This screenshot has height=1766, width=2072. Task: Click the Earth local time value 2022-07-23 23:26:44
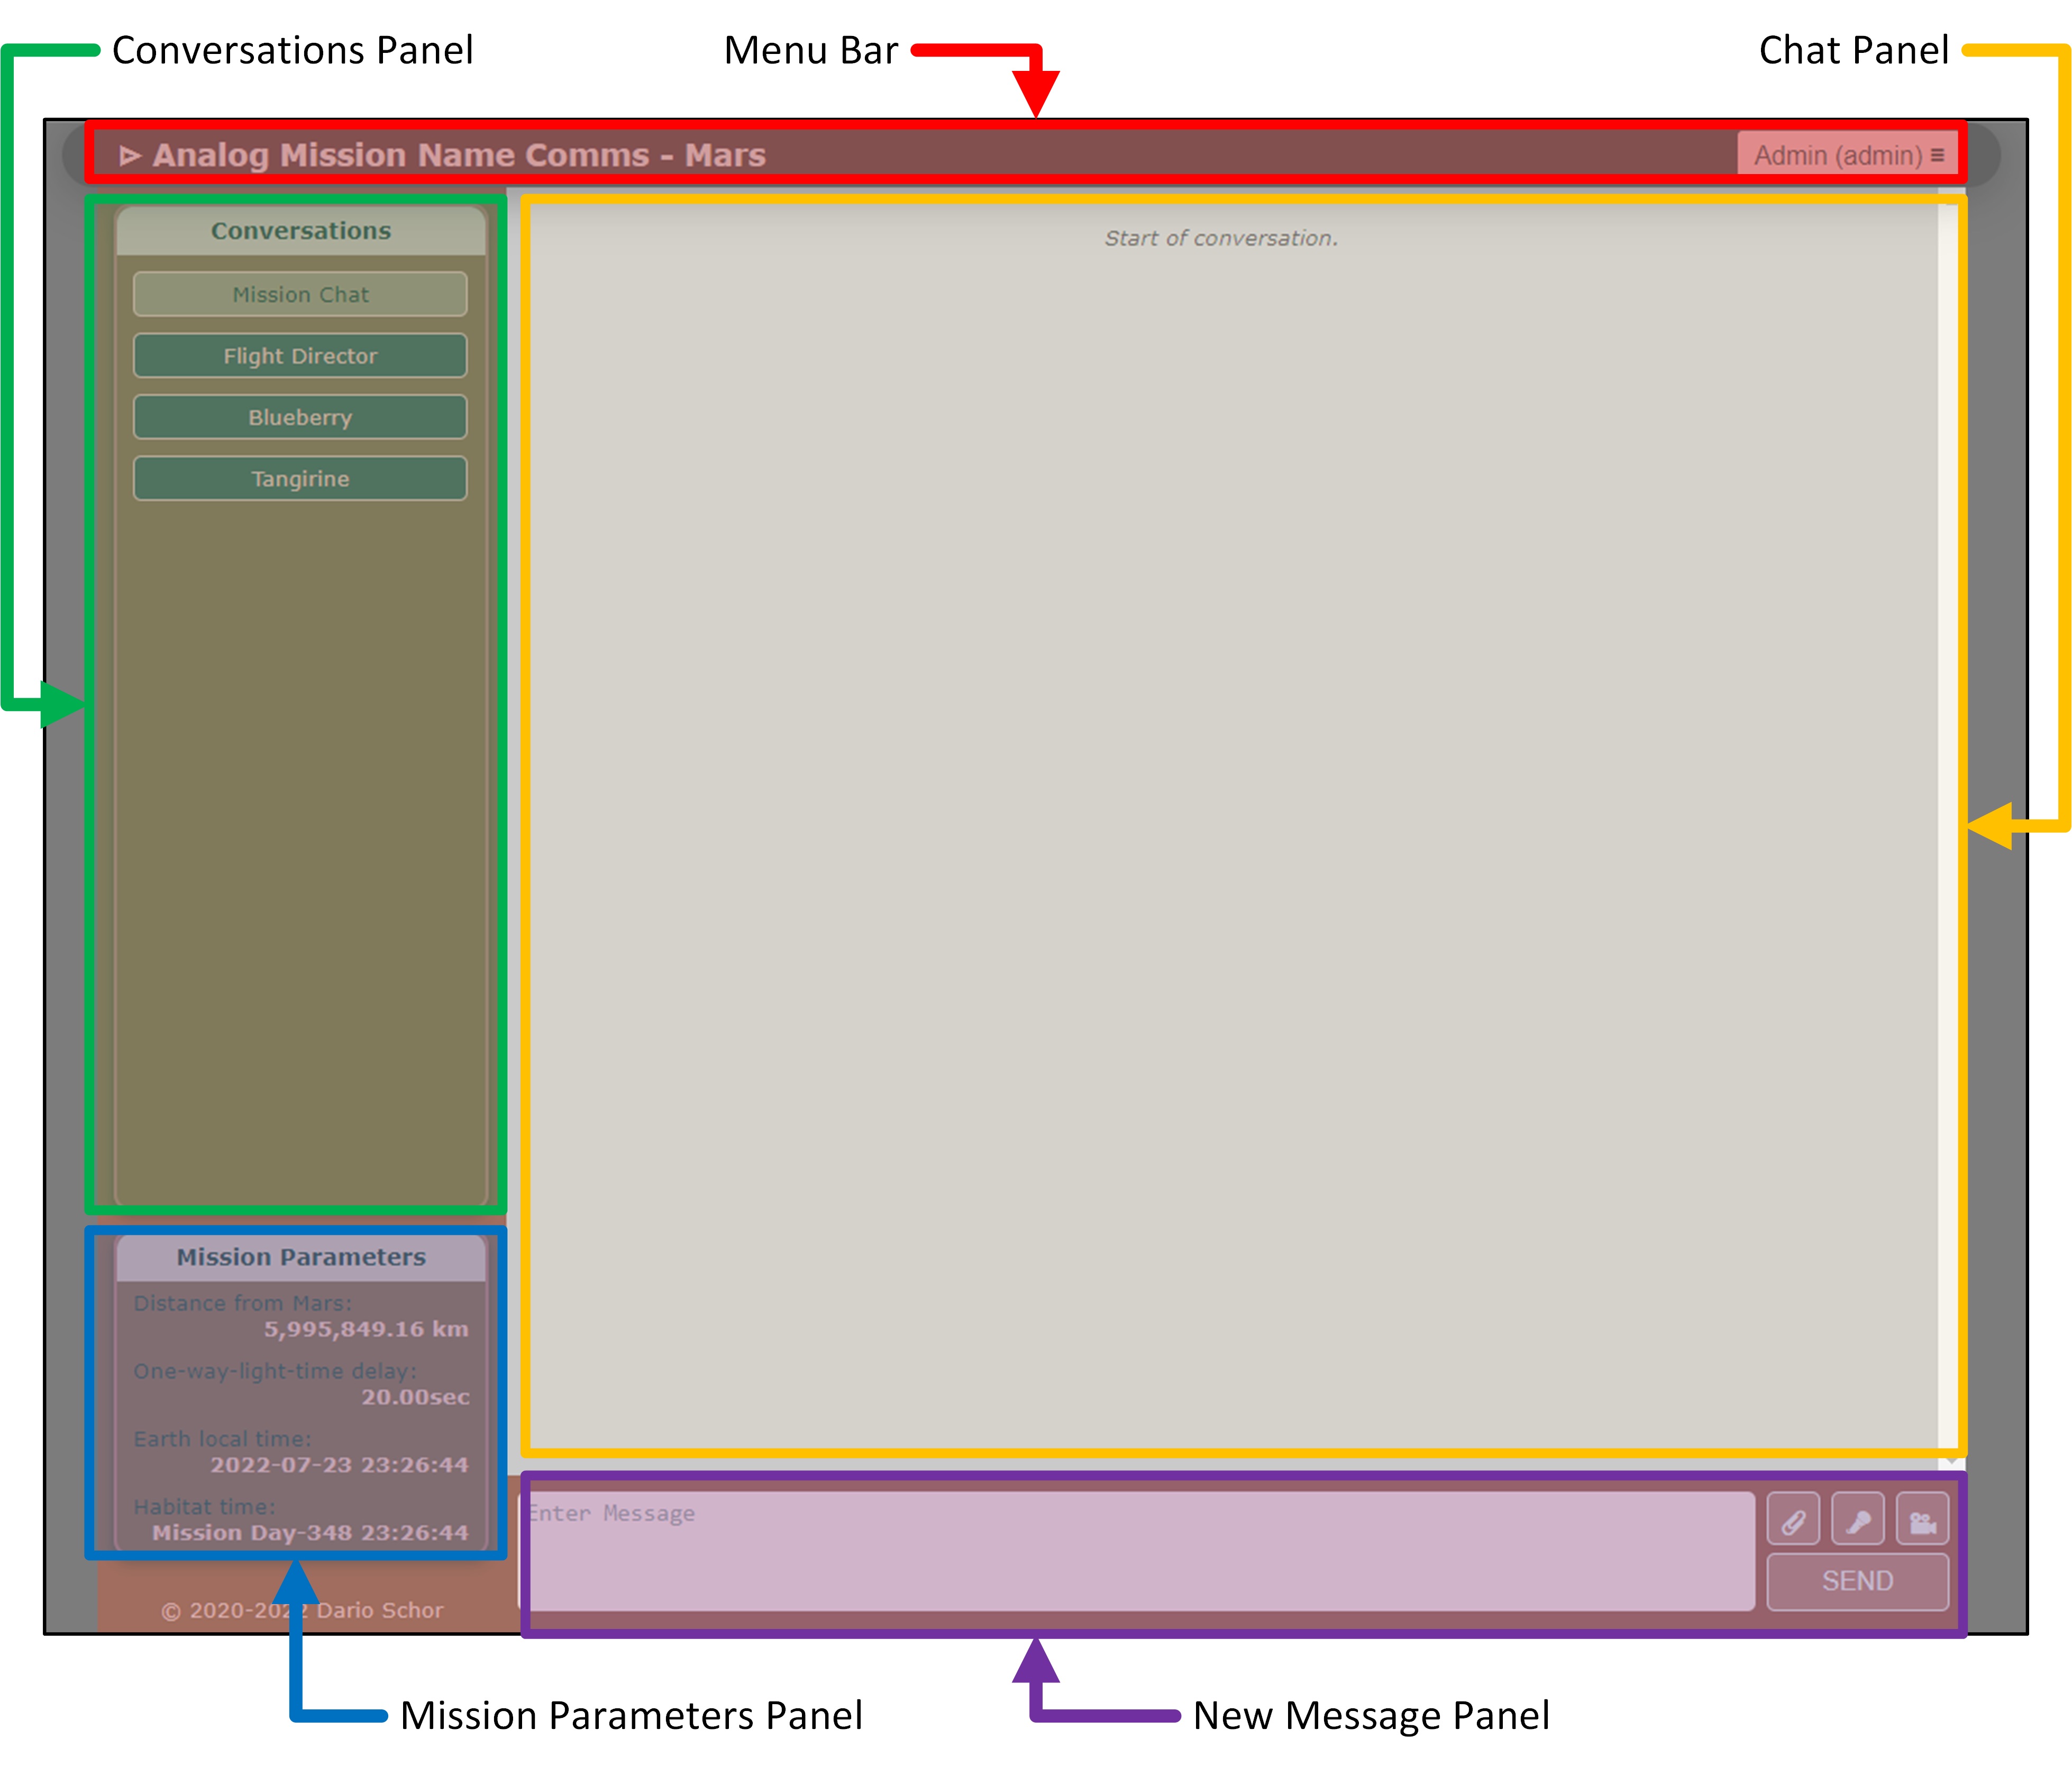pos(339,1465)
